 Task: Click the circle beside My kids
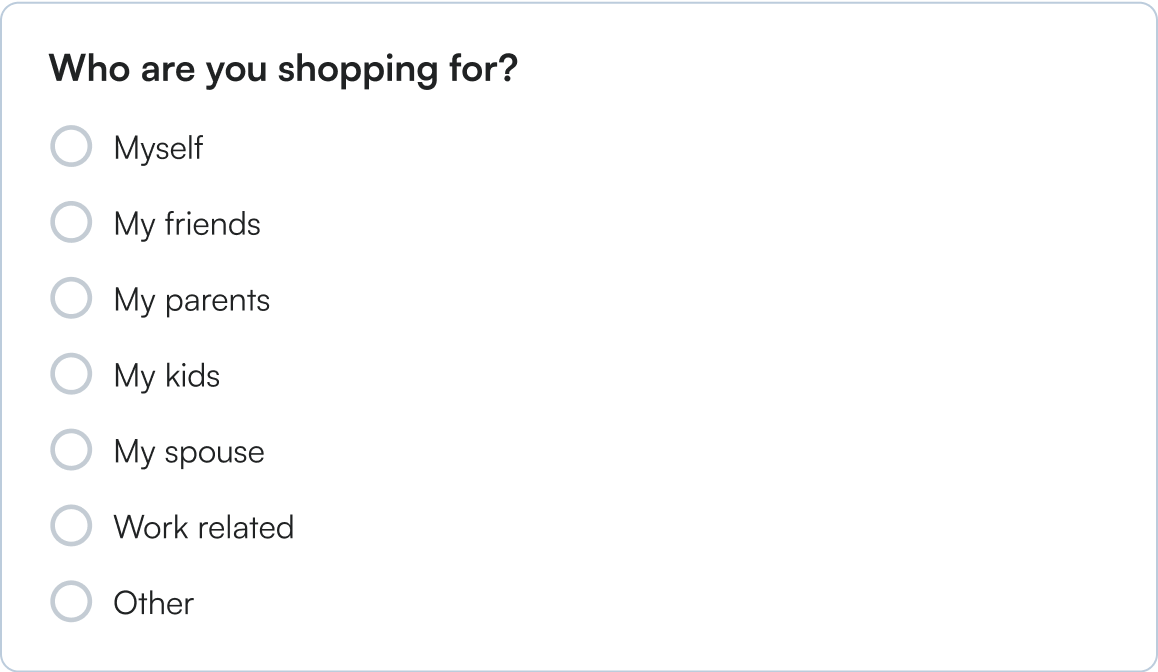click(71, 374)
